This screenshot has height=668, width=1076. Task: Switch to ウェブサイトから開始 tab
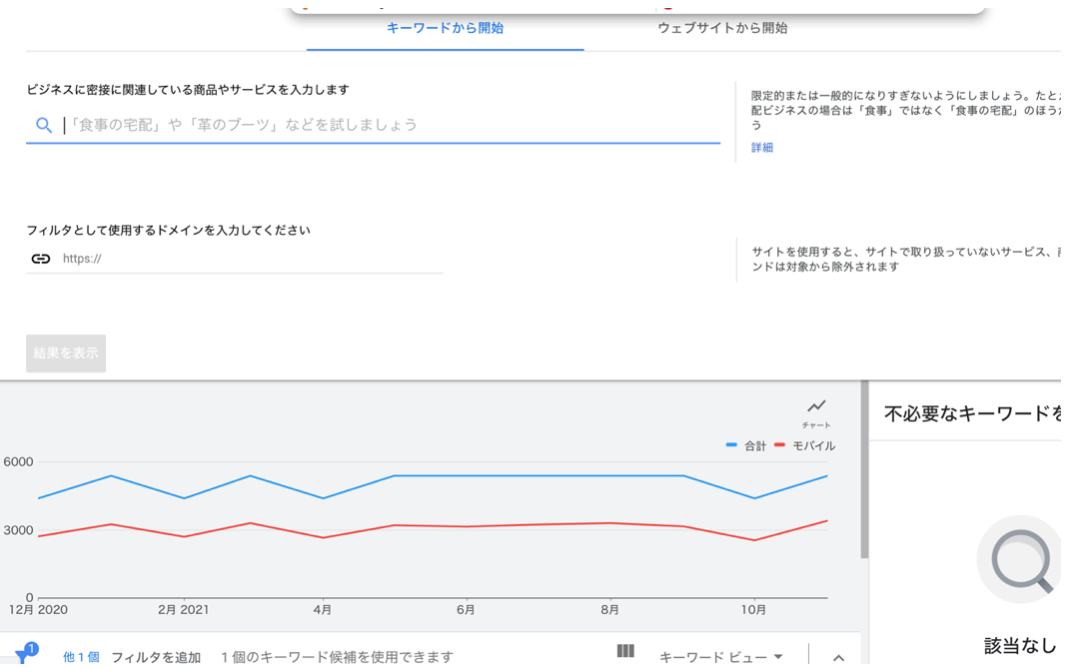722,28
